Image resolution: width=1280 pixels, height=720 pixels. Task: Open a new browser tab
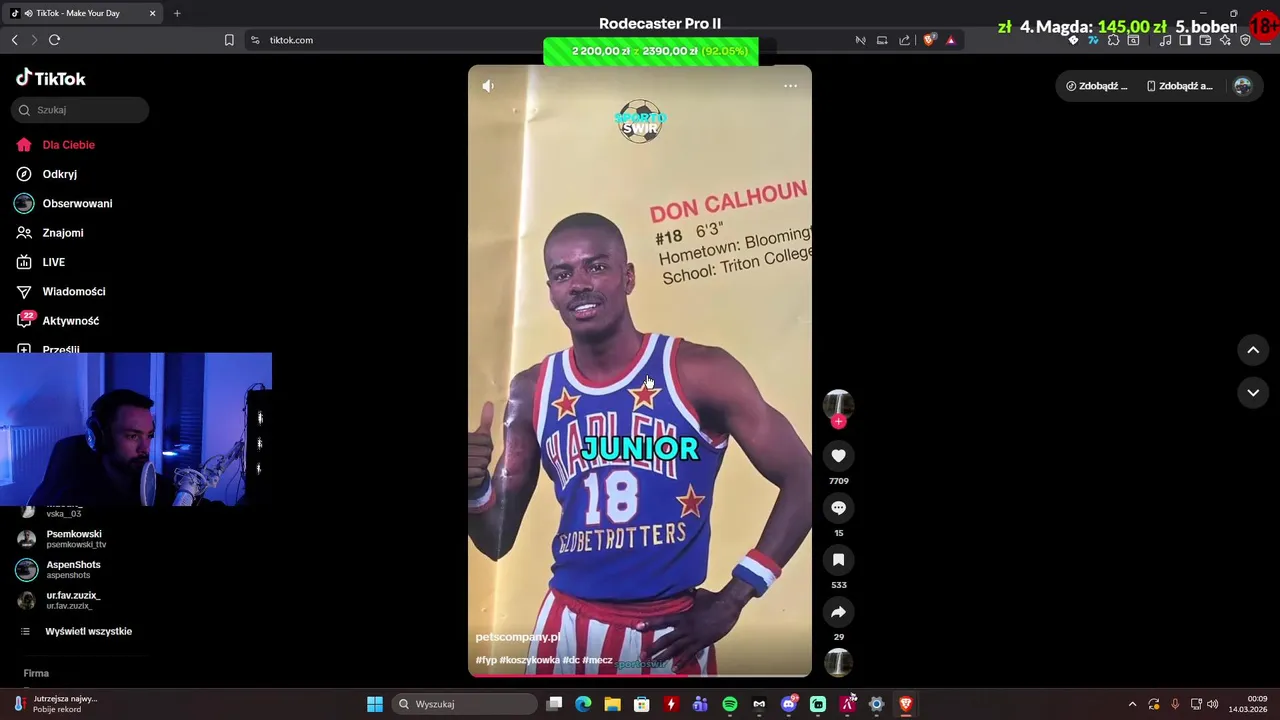(x=177, y=13)
